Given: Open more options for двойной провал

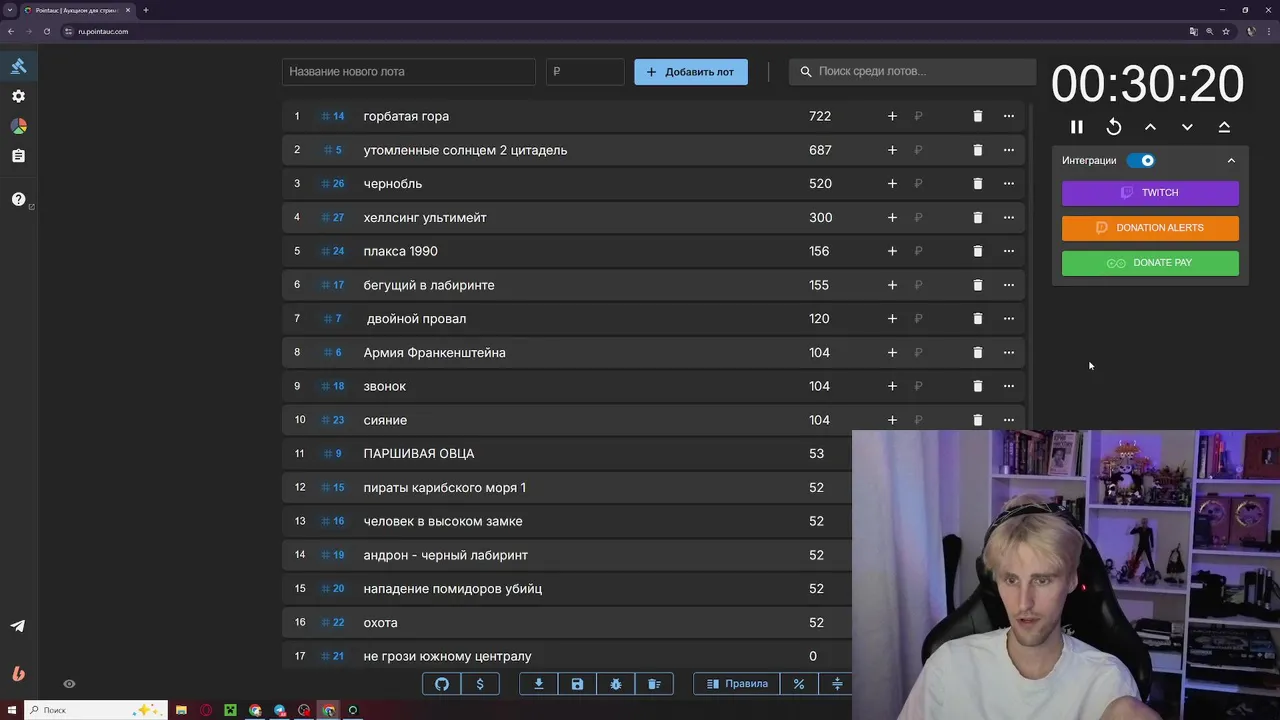Looking at the screenshot, I should (1008, 318).
